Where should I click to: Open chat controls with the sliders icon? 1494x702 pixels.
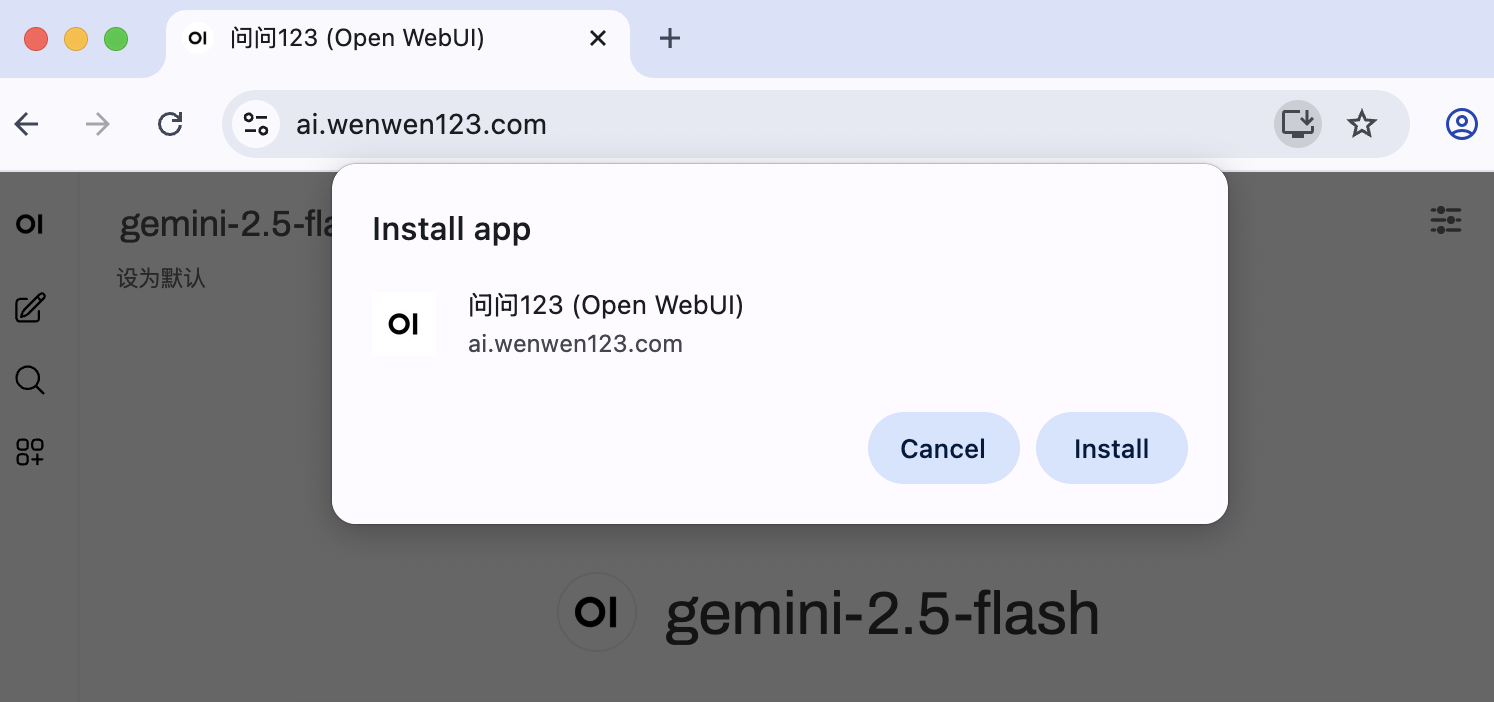[x=1445, y=220]
